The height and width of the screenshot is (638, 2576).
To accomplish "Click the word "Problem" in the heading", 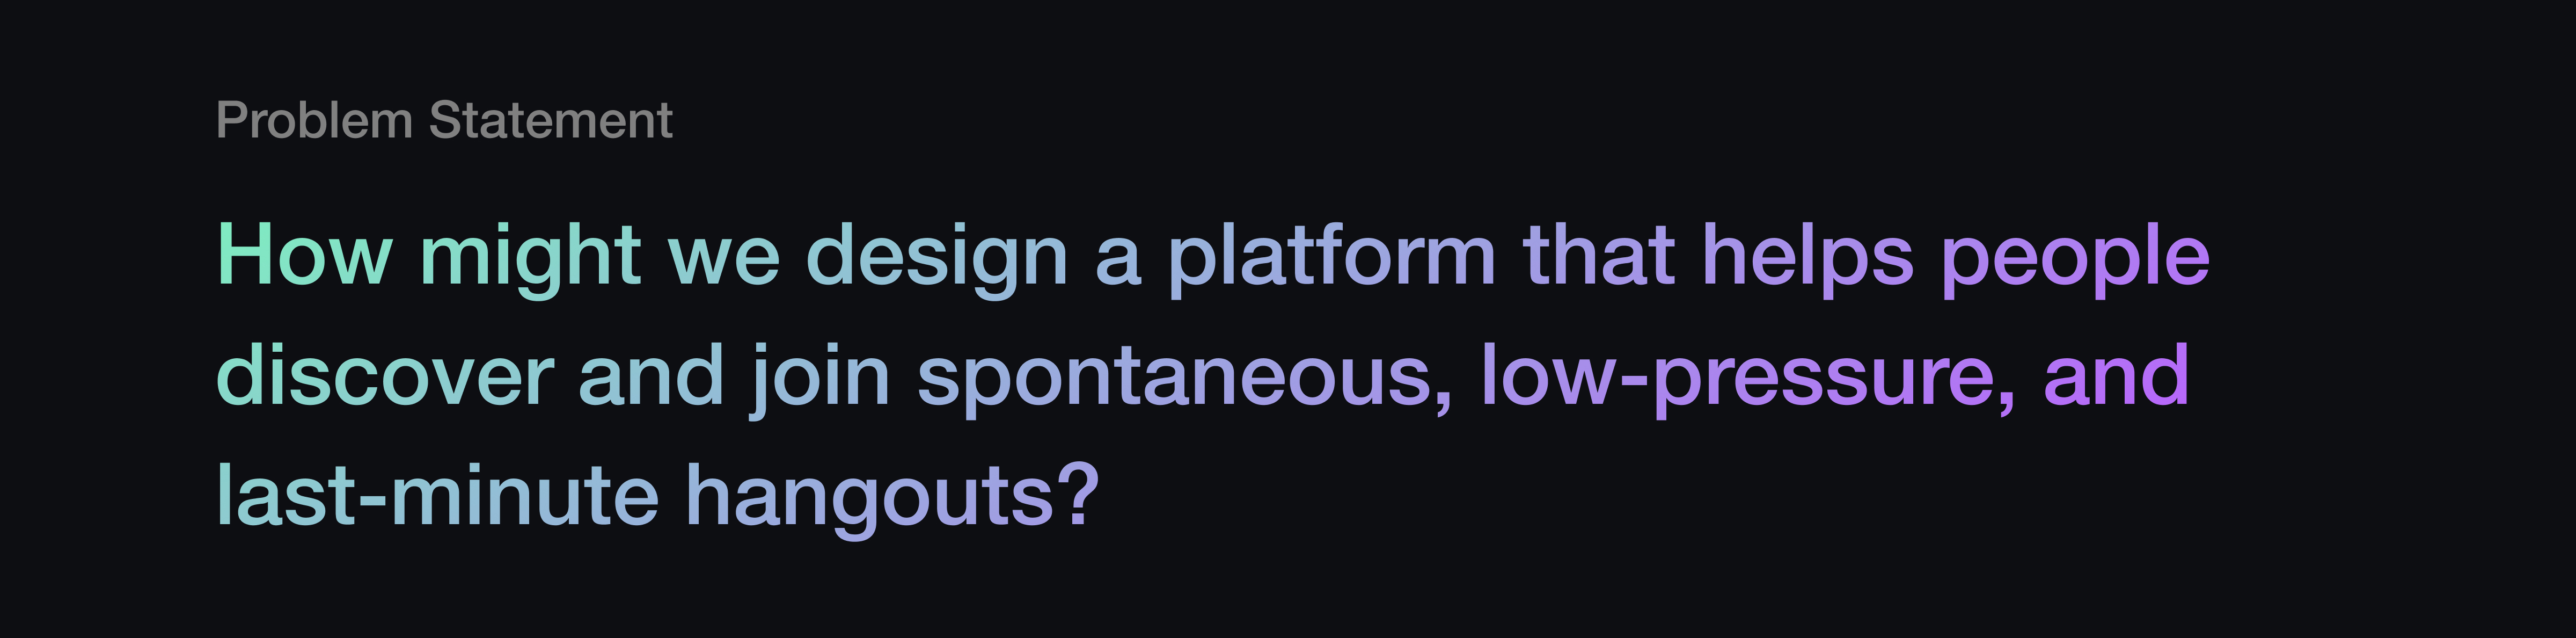I will coord(314,121).
